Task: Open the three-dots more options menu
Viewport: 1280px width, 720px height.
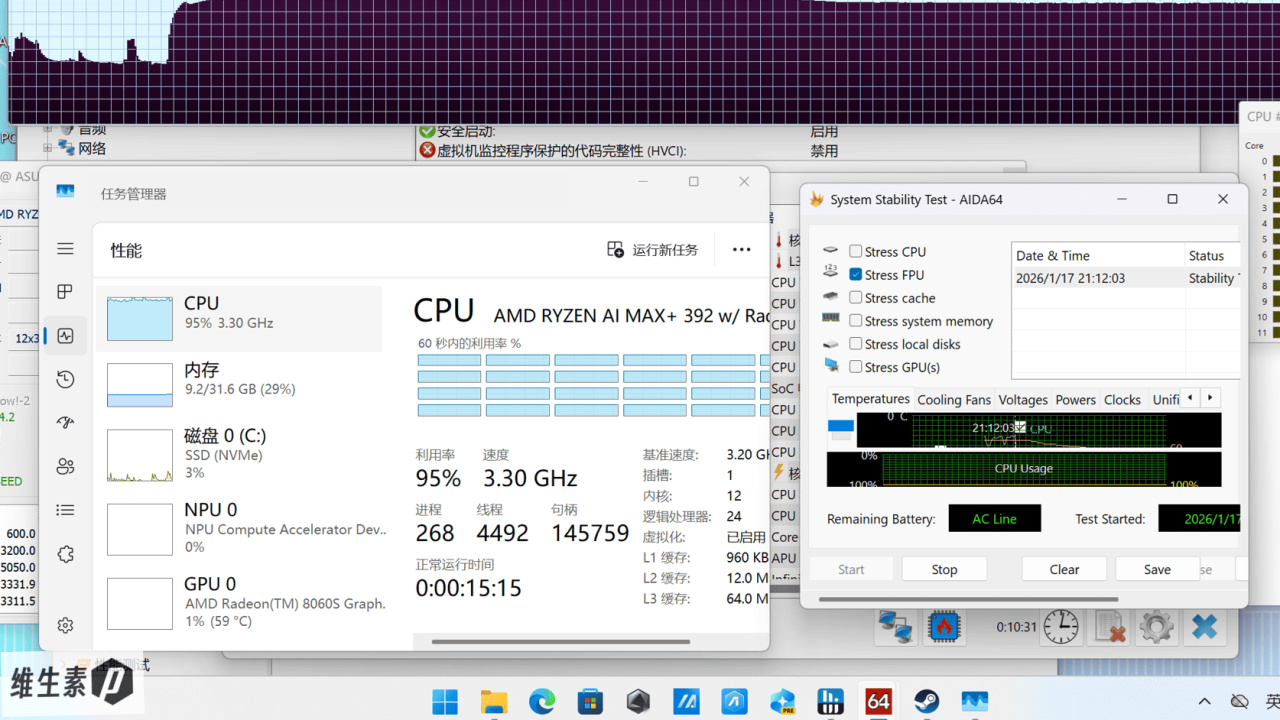Action: point(741,250)
